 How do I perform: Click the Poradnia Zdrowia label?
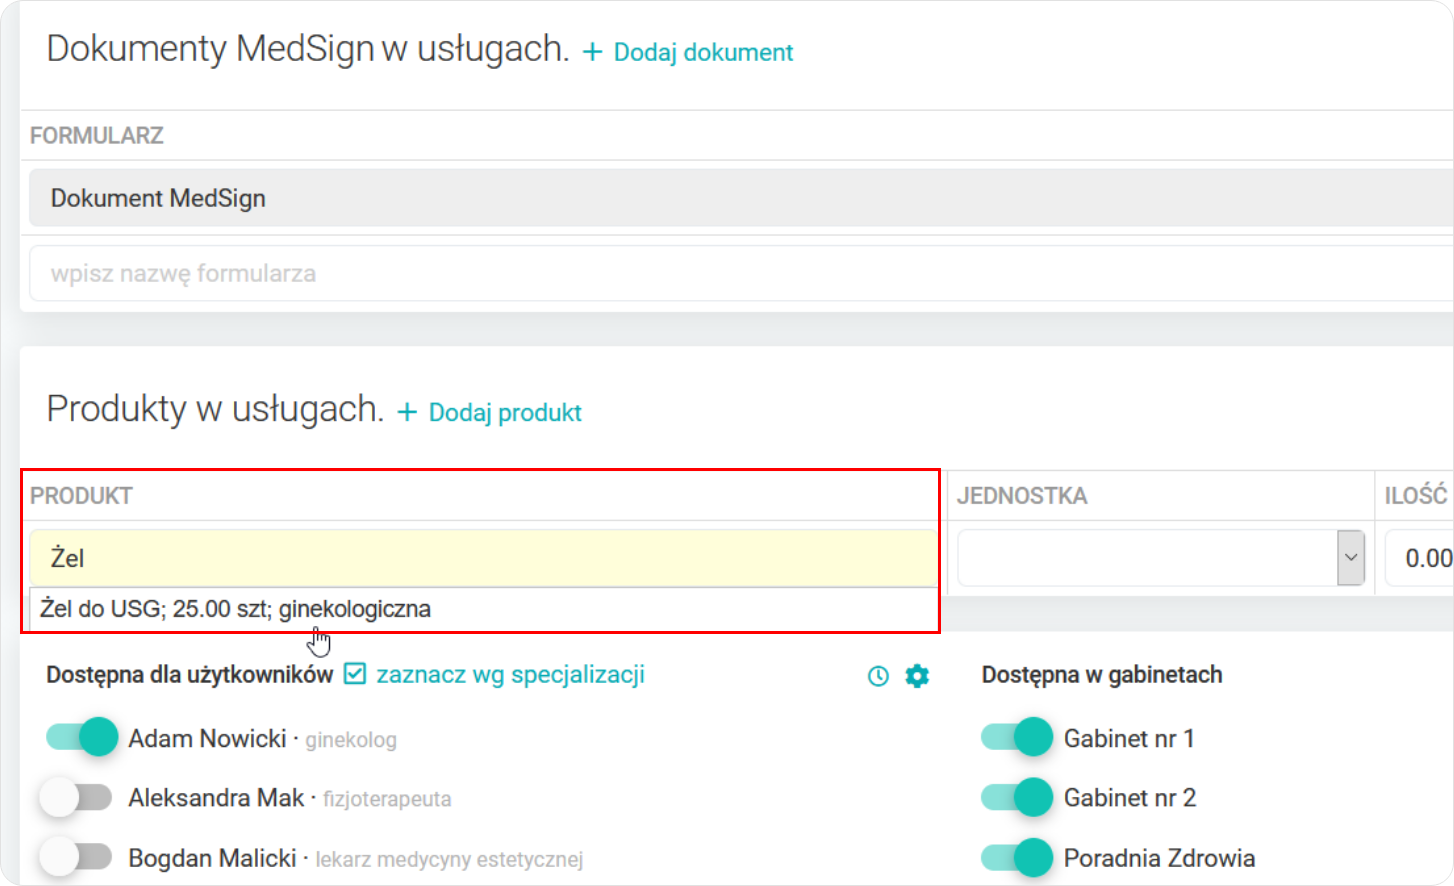click(x=1159, y=858)
